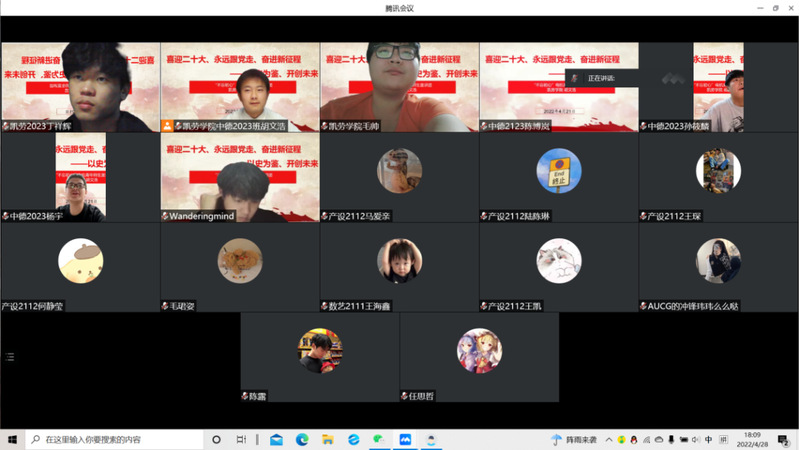This screenshot has width=799, height=450.
Task: Open Microsoft Edge from the taskbar
Action: 302,439
